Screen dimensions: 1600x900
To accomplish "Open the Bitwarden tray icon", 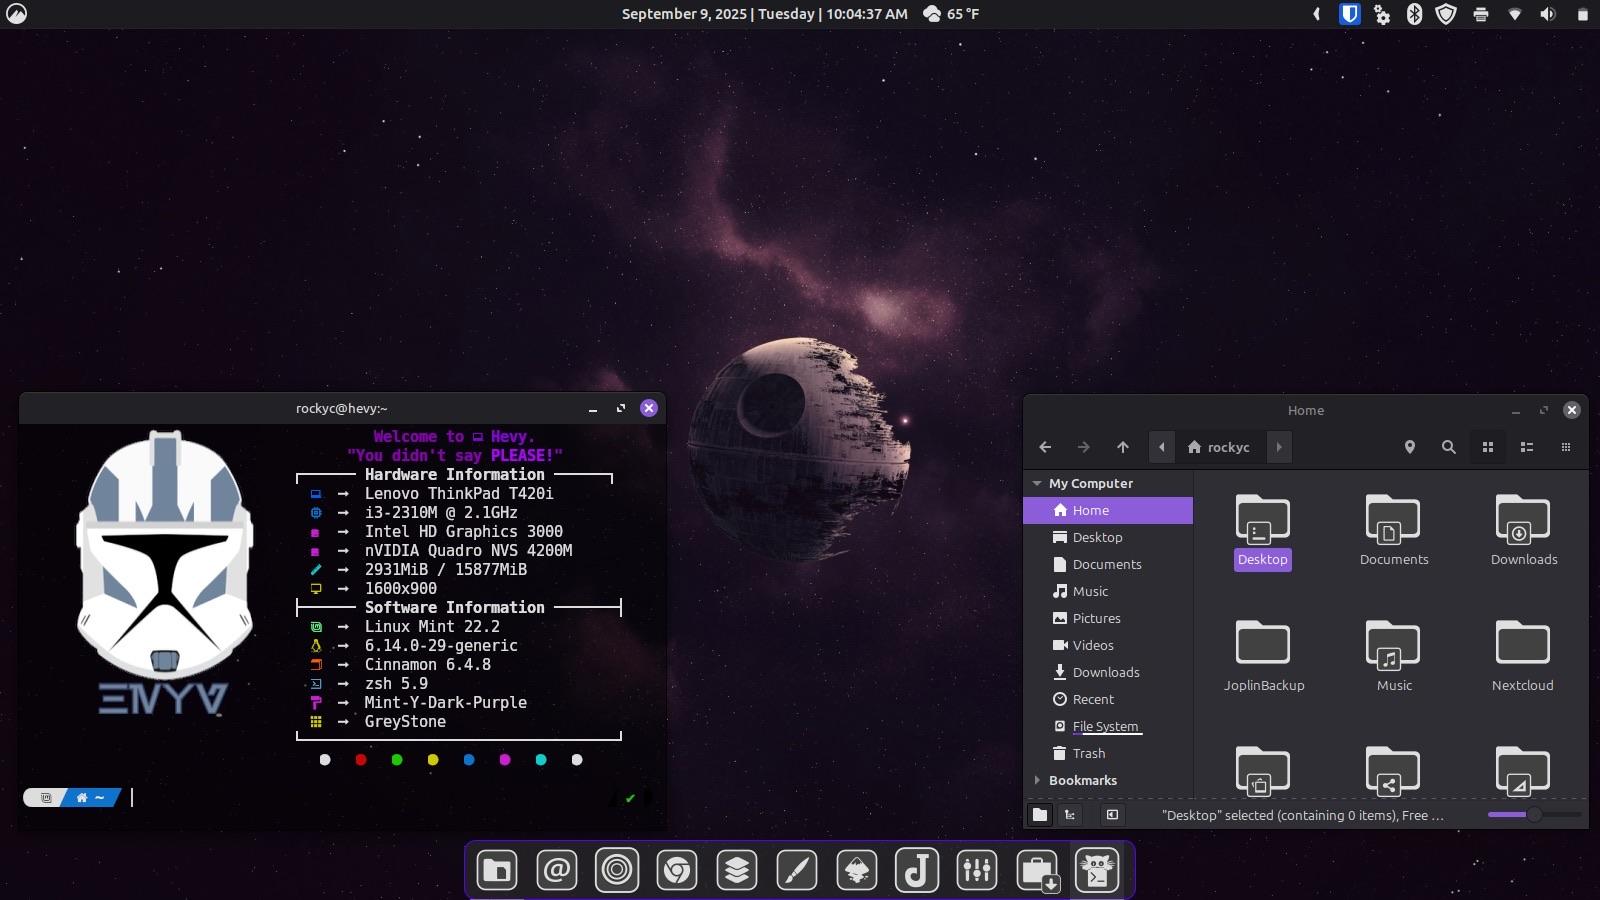I will (1349, 14).
